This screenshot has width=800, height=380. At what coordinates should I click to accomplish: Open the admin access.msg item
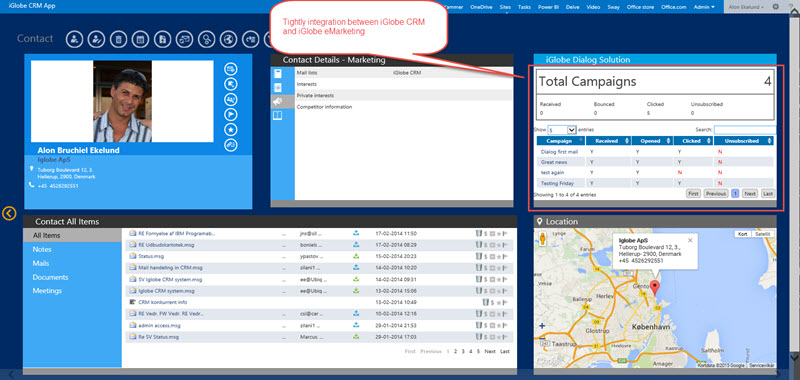(159, 325)
